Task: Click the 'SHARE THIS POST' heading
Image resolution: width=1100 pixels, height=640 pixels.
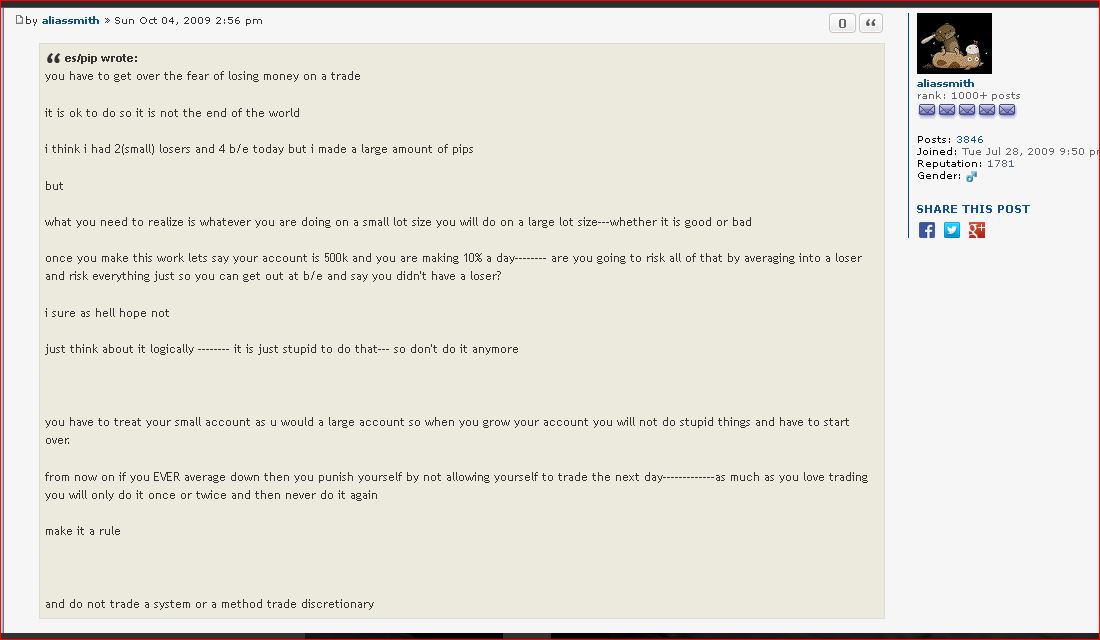Action: (x=972, y=209)
